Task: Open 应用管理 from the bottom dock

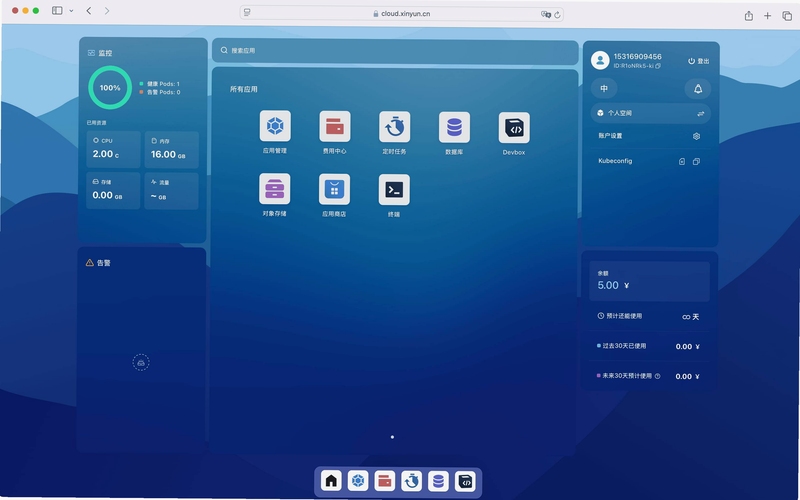Action: pyautogui.click(x=358, y=481)
